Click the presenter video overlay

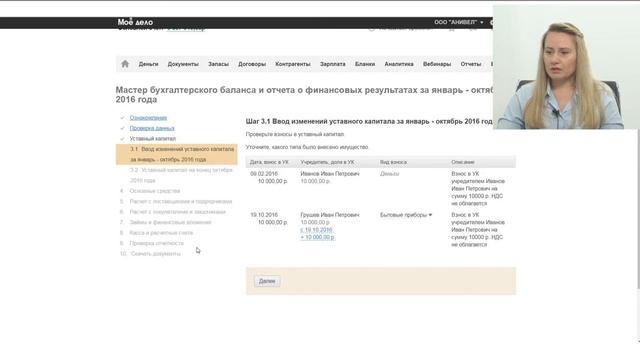pos(566,67)
